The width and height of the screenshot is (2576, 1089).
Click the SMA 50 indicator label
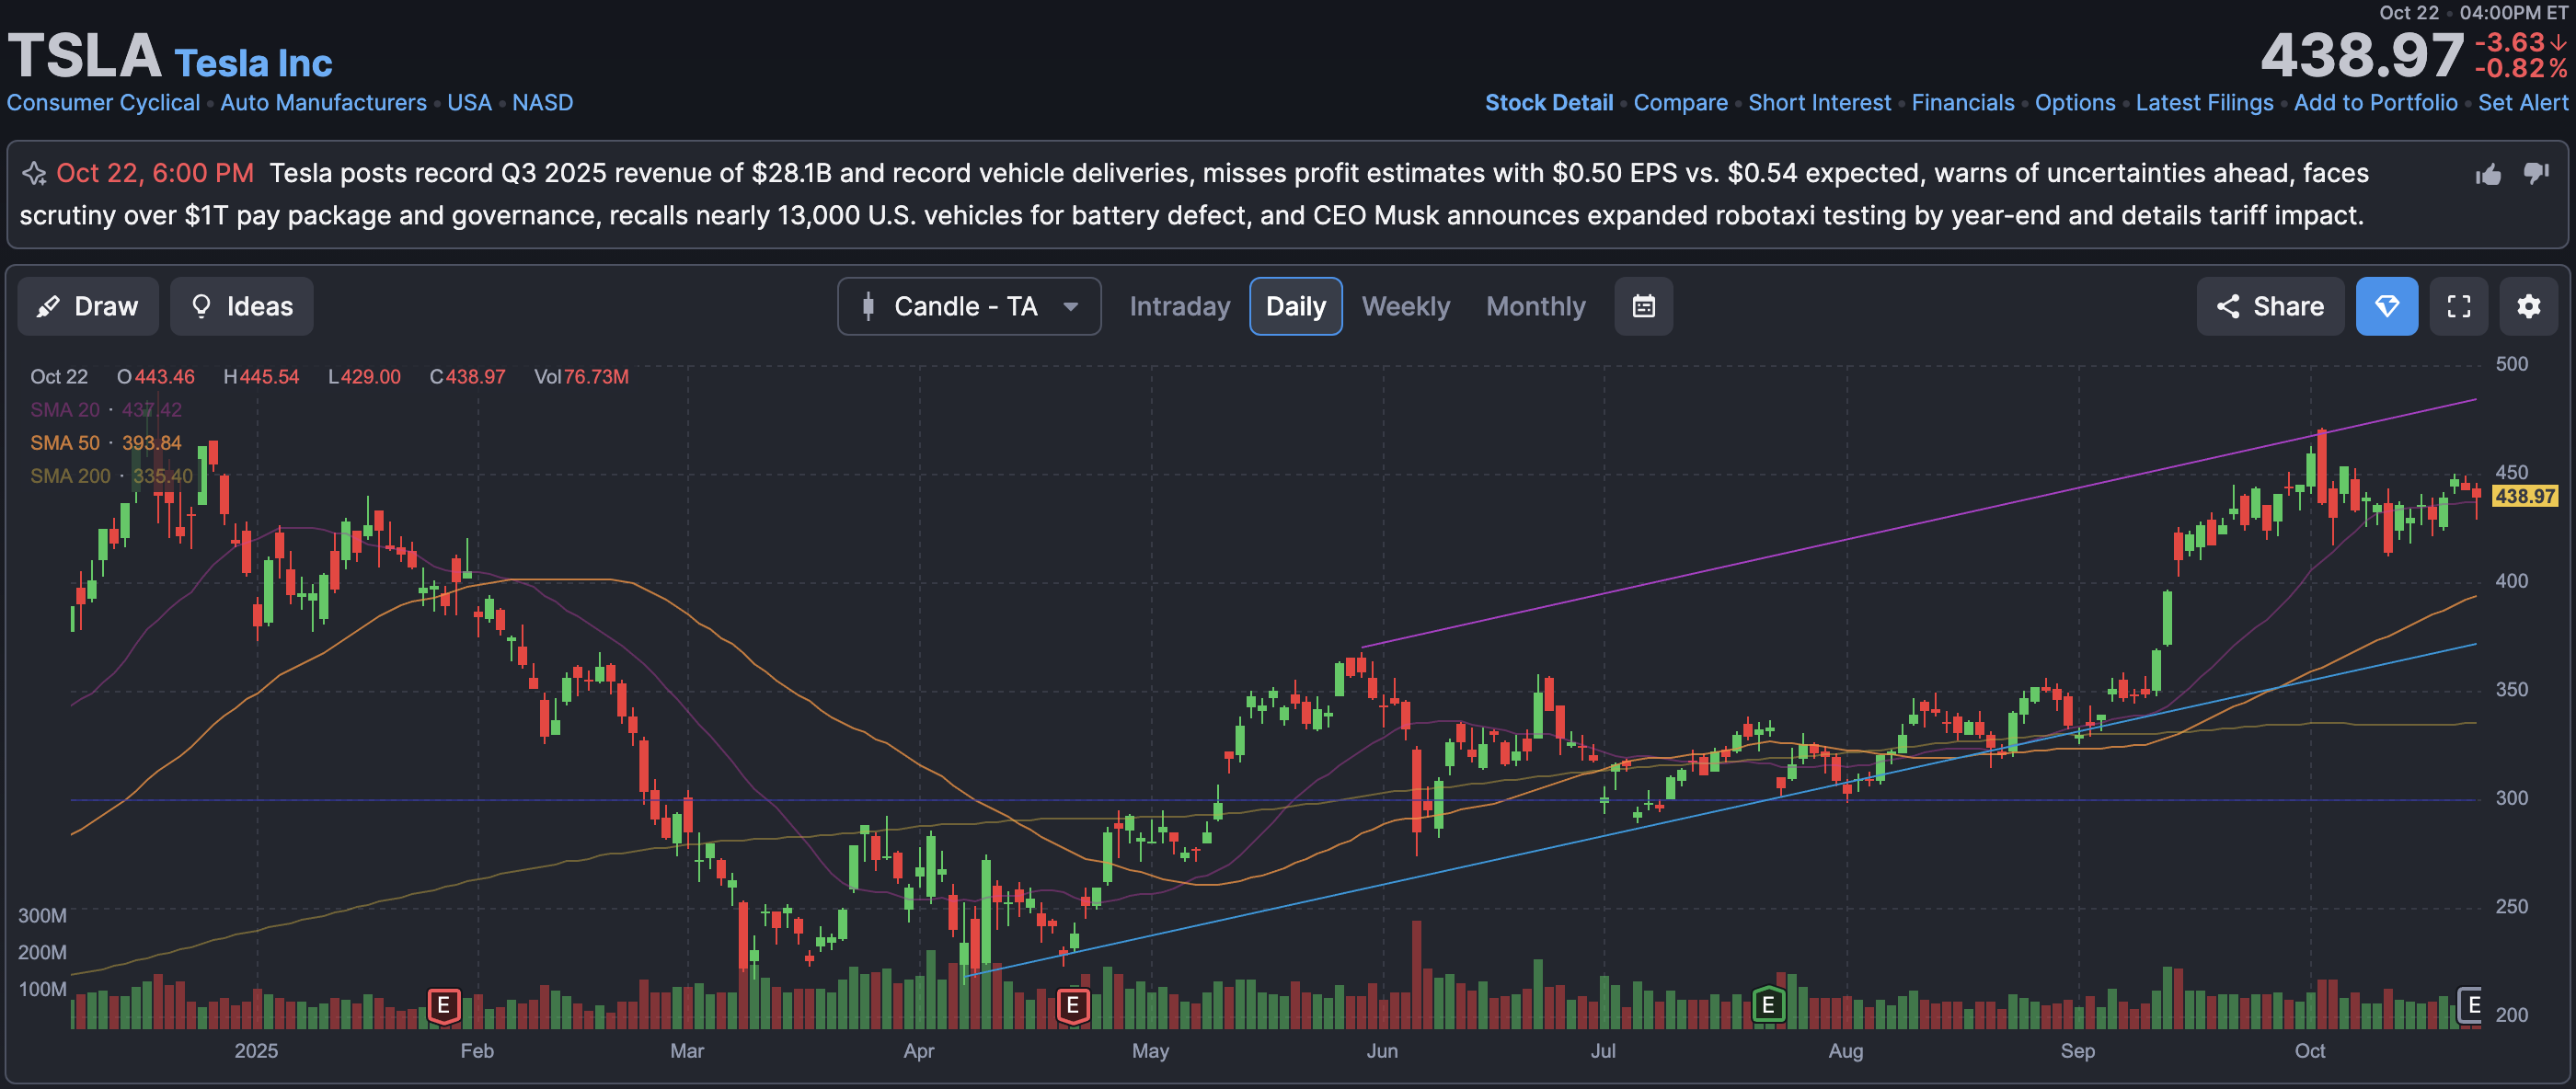[64, 443]
